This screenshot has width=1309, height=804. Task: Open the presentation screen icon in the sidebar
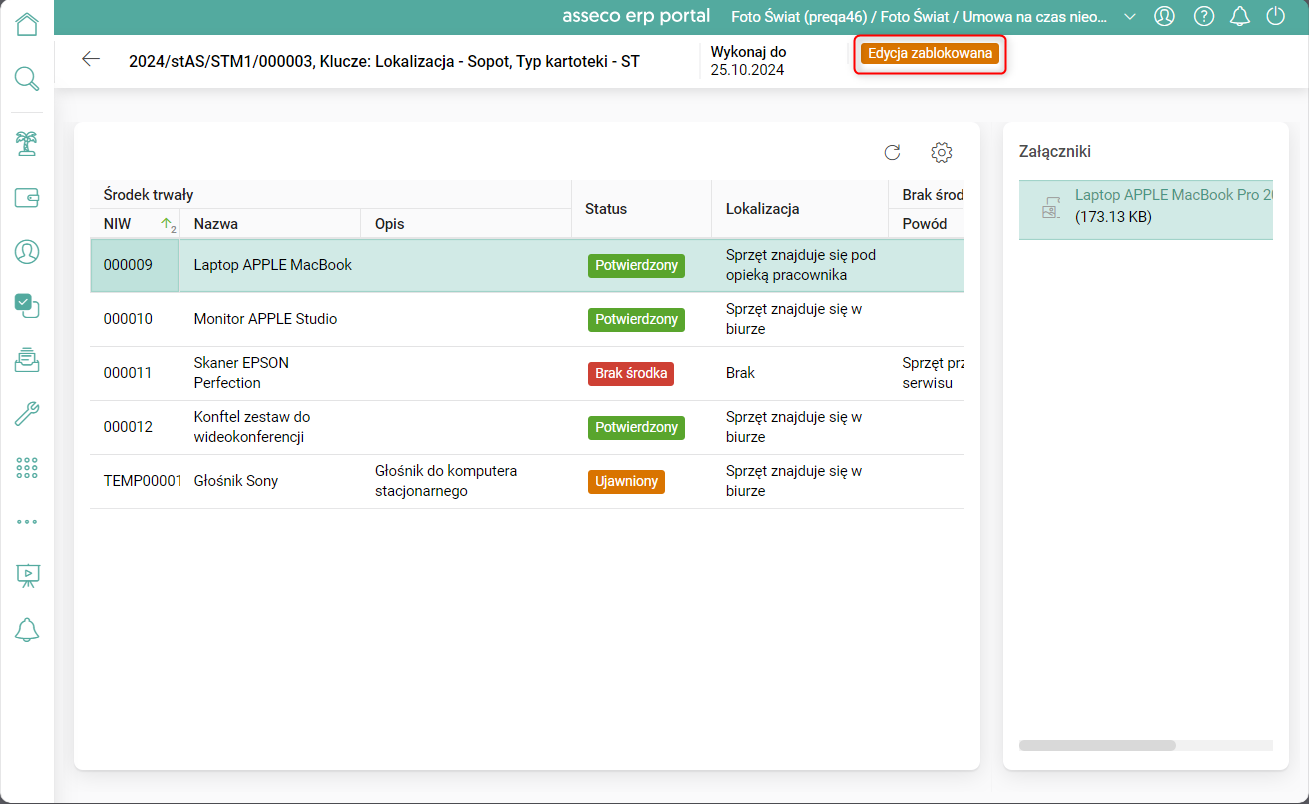[x=27, y=575]
